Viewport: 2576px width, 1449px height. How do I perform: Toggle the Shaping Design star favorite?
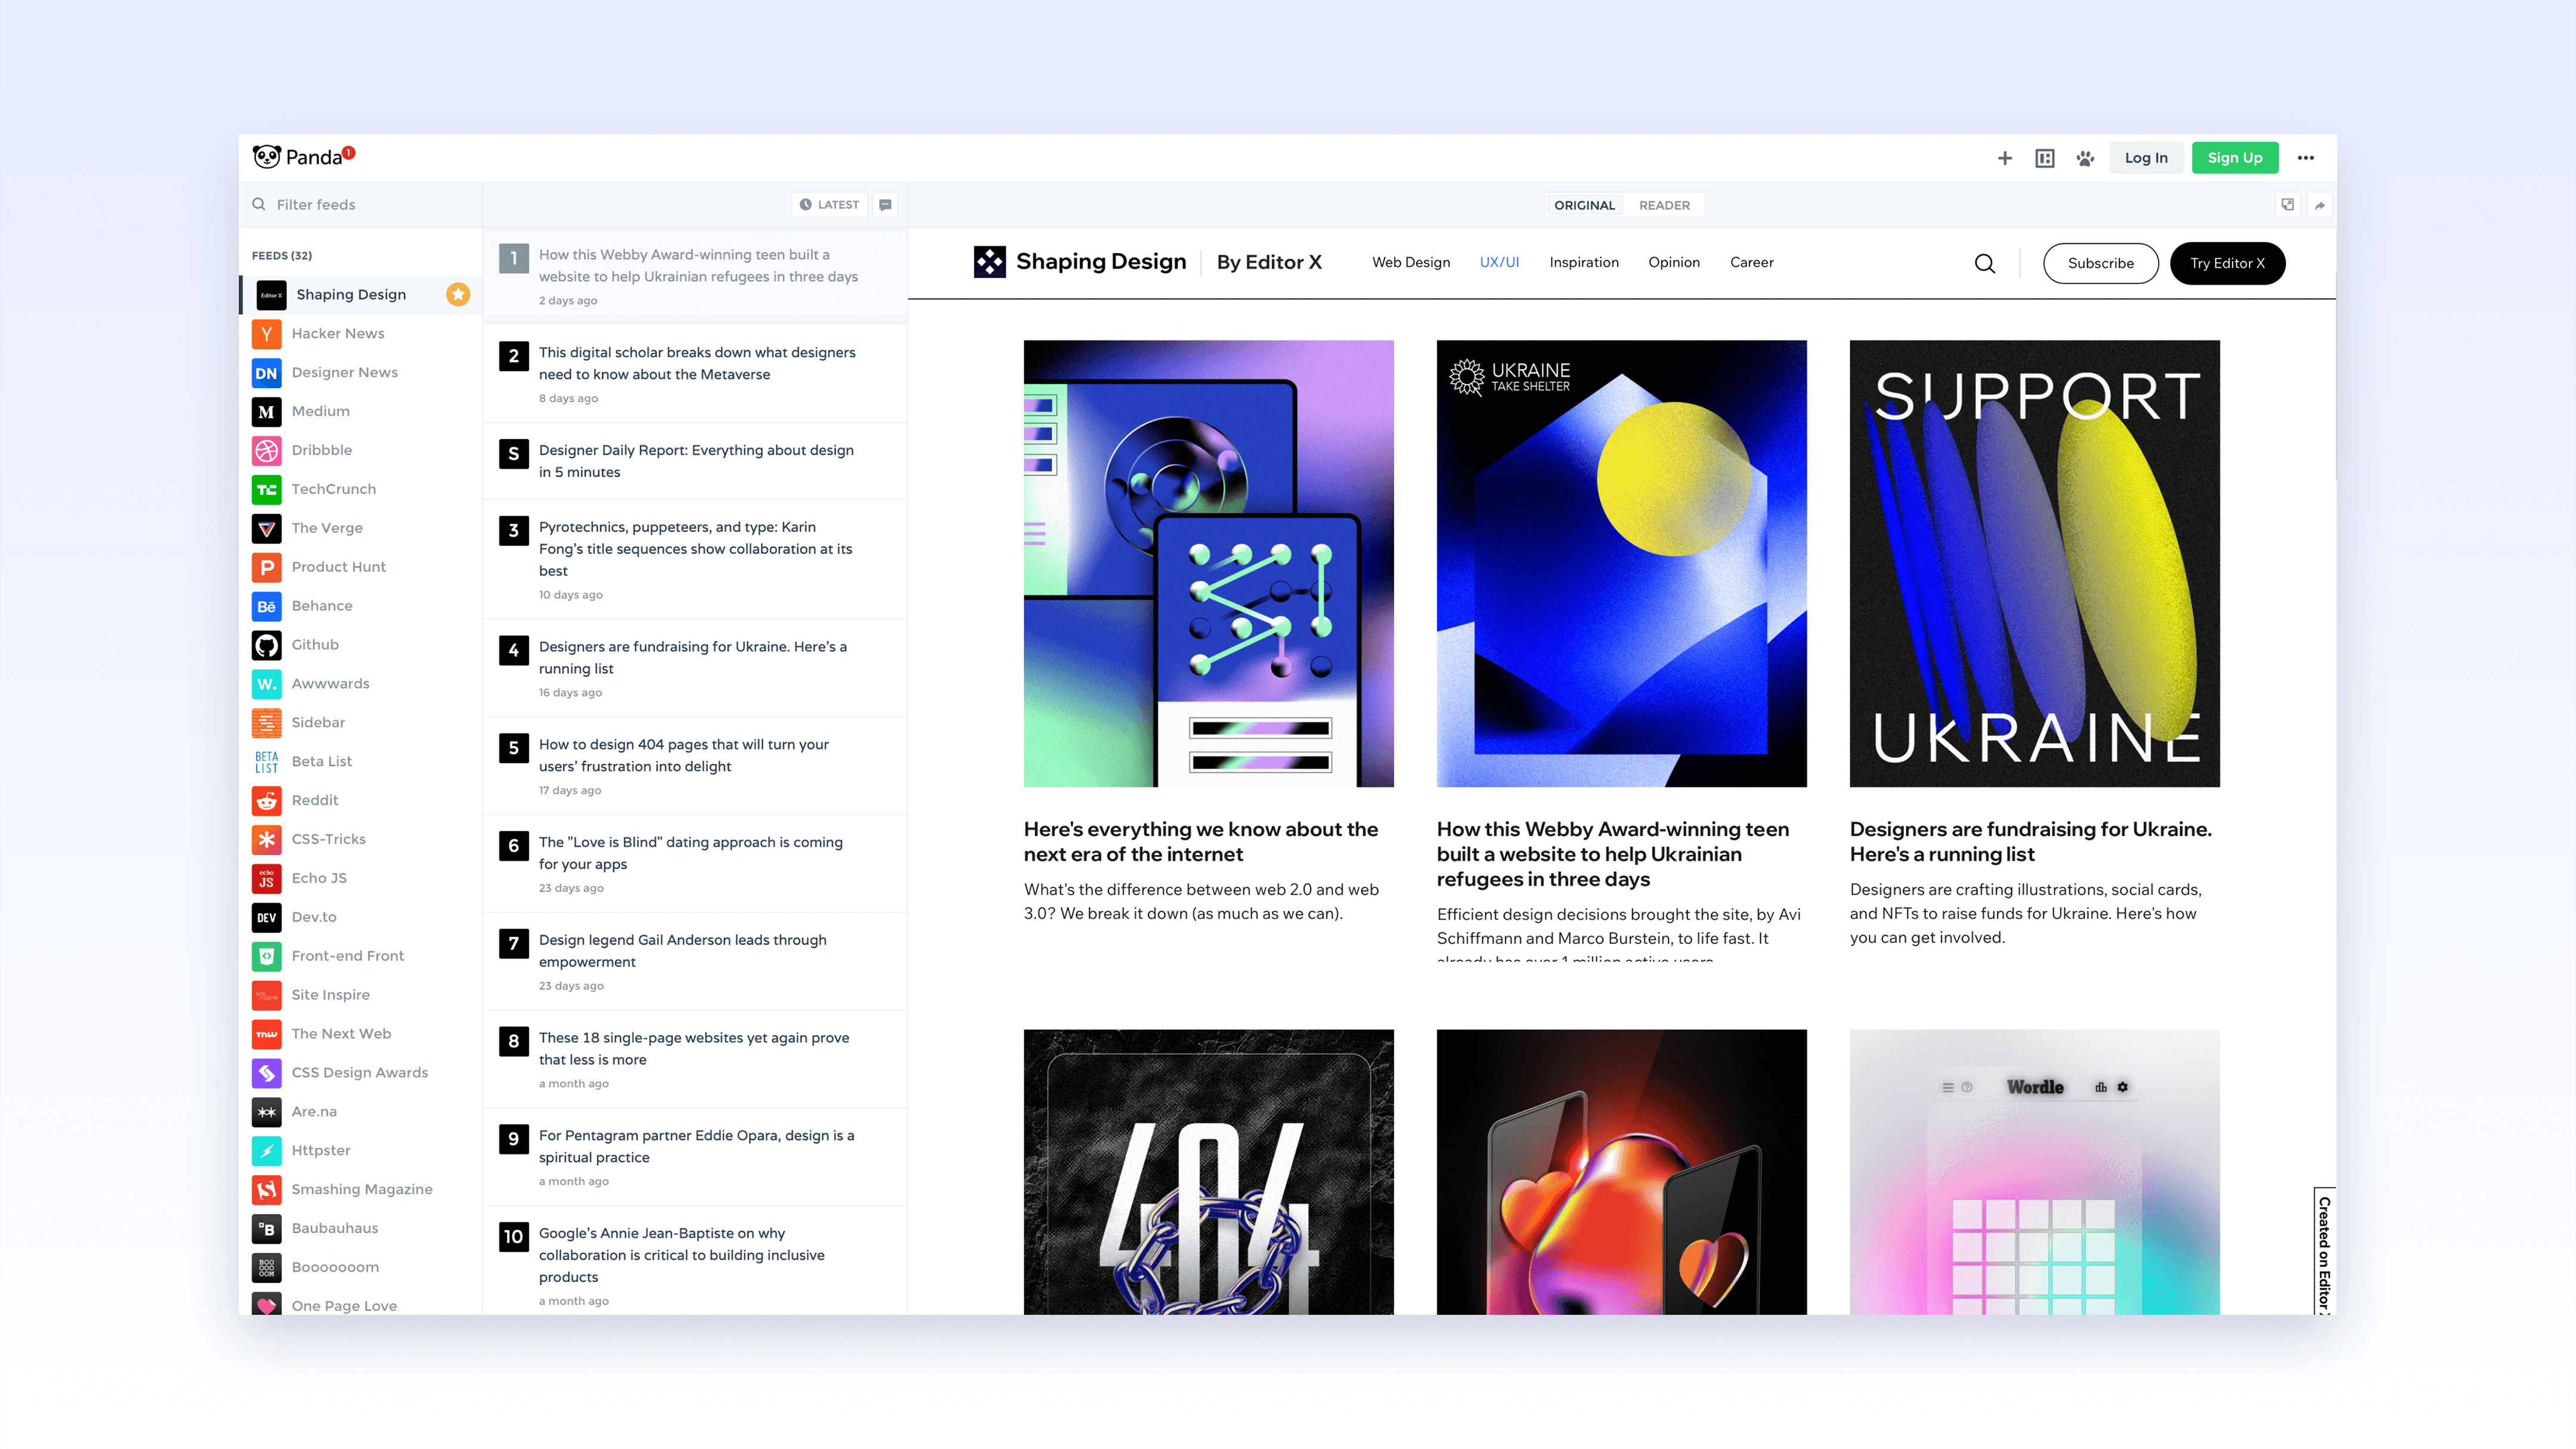[x=458, y=294]
